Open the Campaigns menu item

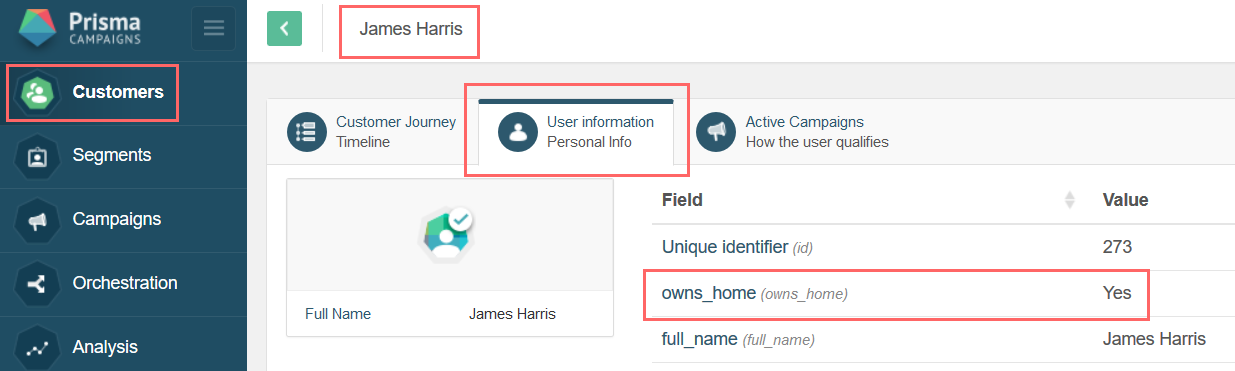[x=117, y=219]
